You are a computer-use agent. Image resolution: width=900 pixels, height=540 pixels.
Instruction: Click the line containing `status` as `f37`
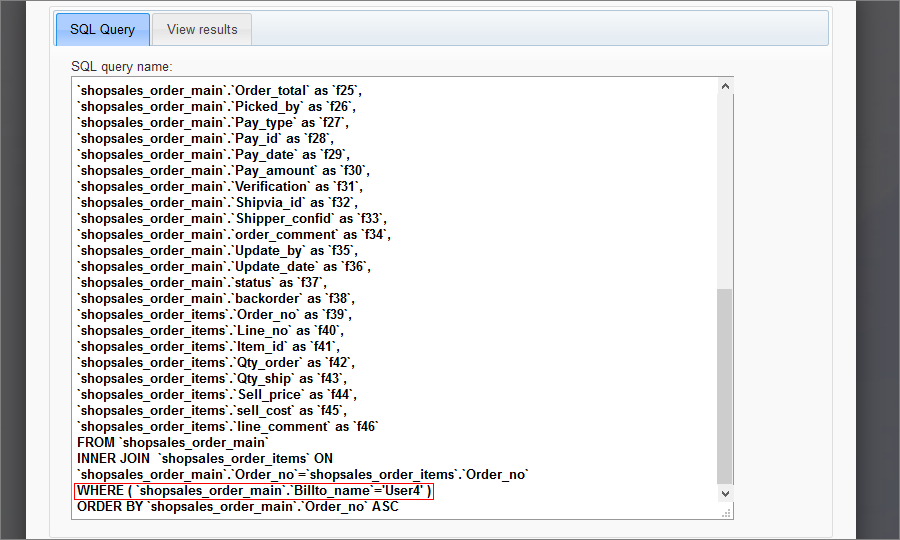point(202,283)
